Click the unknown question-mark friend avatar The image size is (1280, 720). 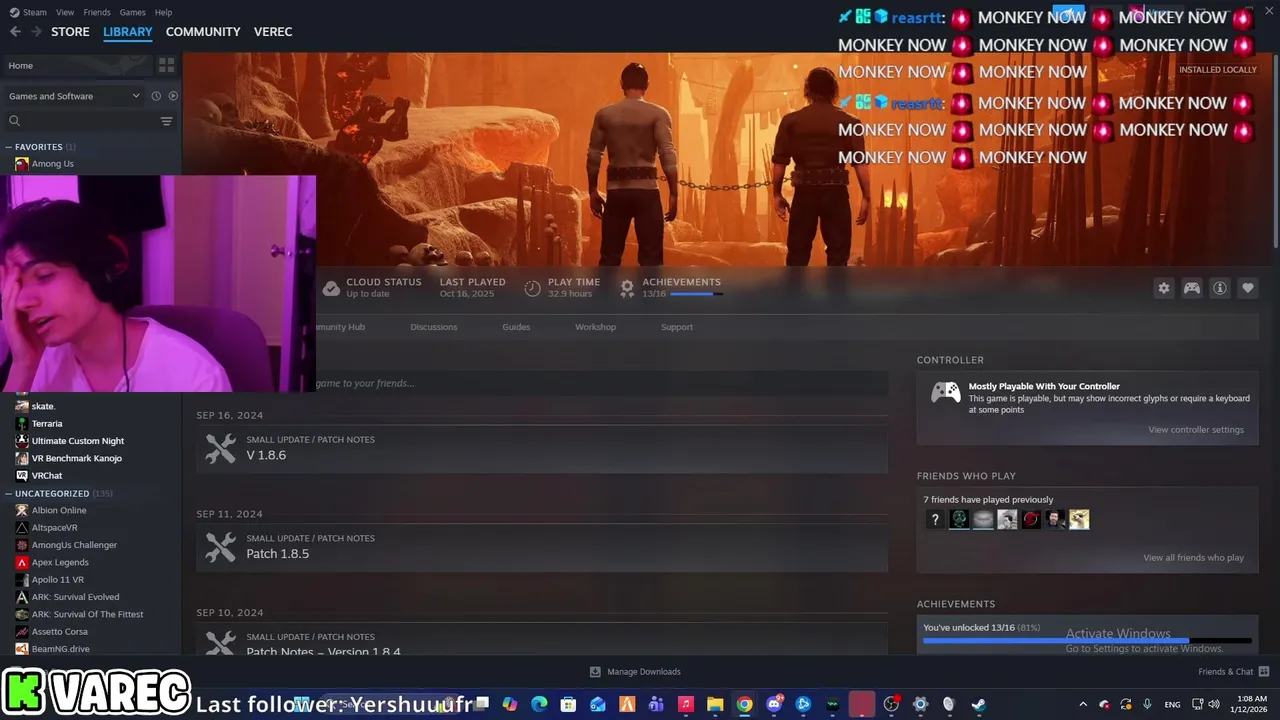click(935, 519)
